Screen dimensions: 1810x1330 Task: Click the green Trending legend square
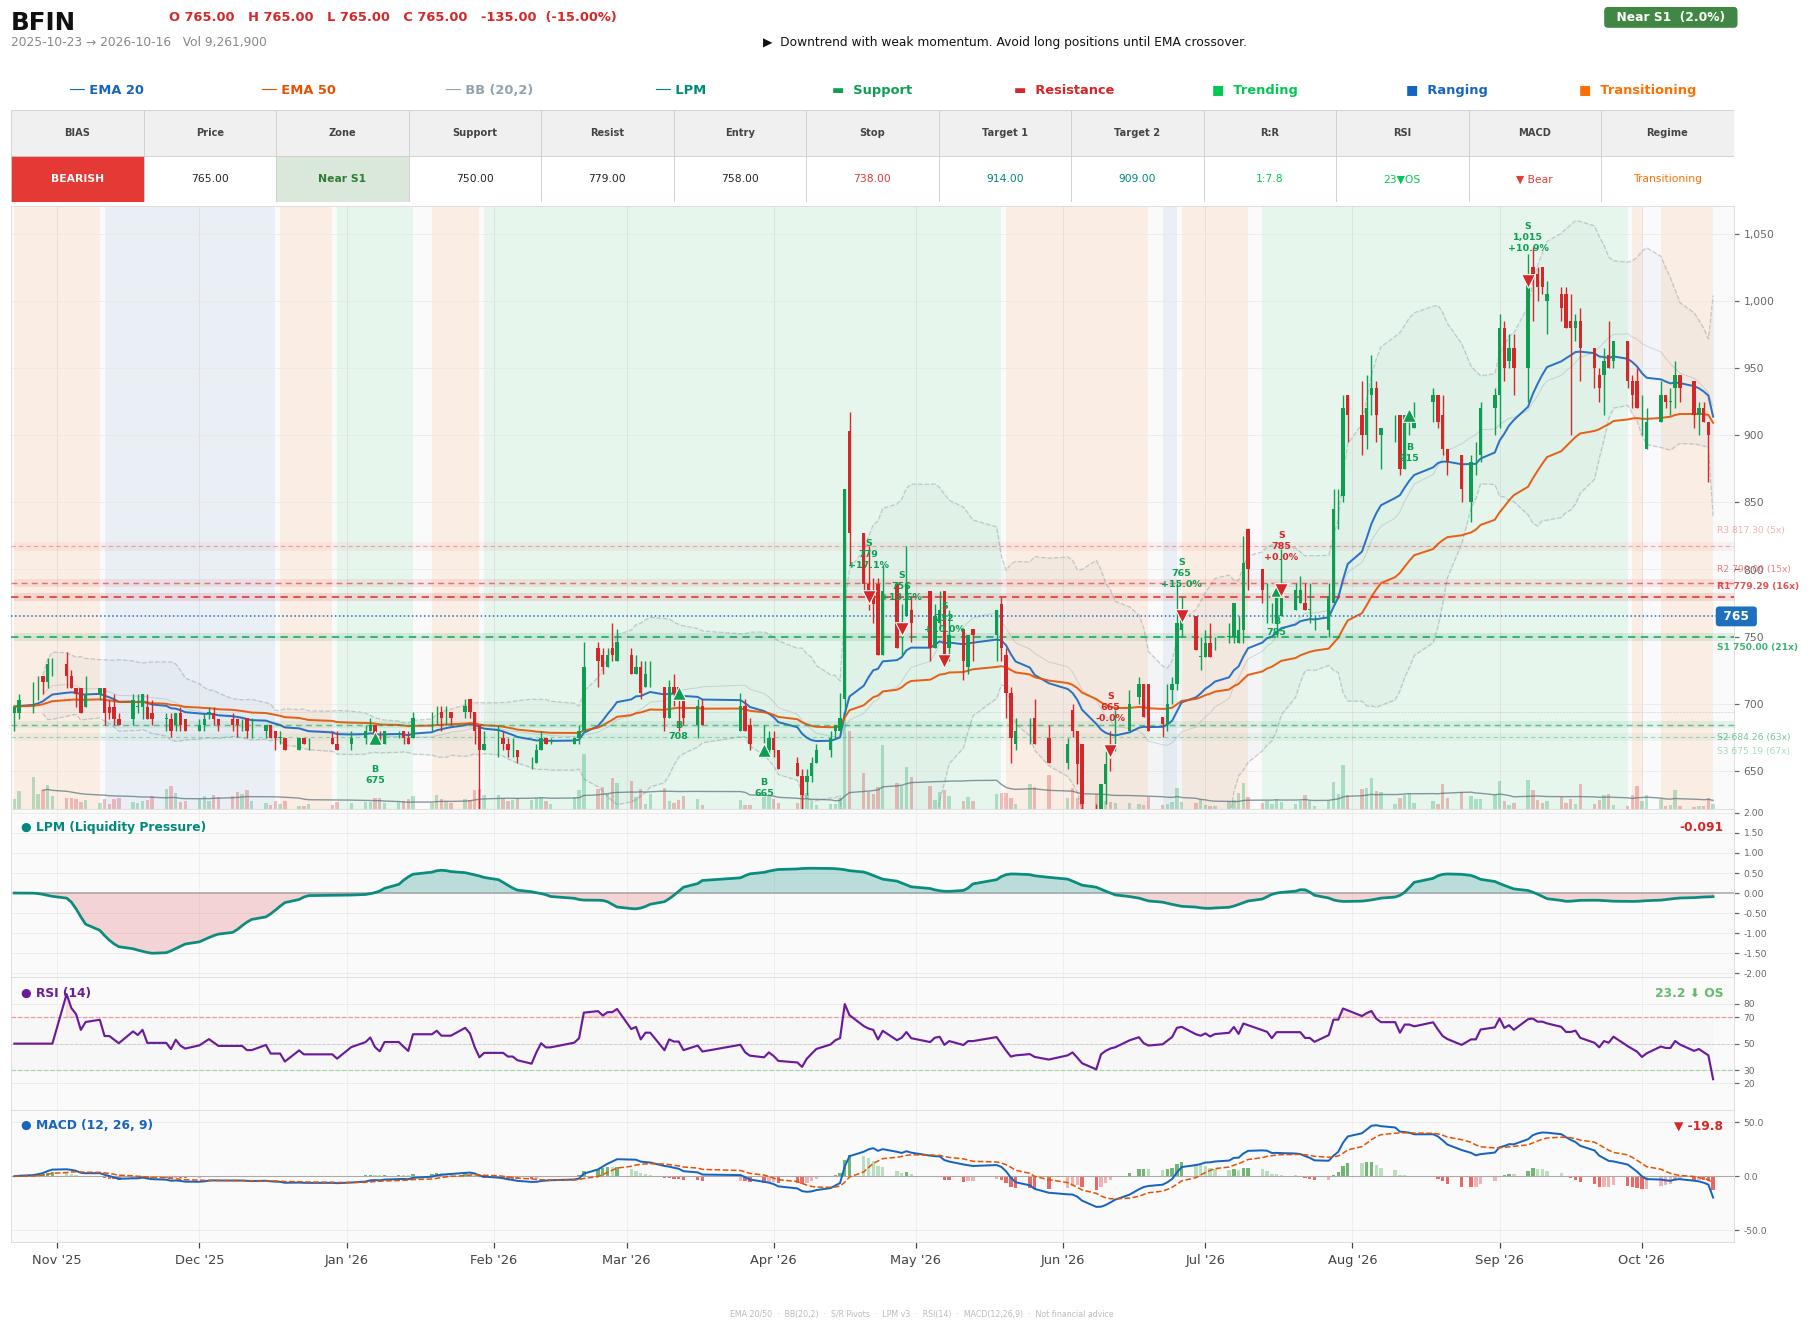1218,91
